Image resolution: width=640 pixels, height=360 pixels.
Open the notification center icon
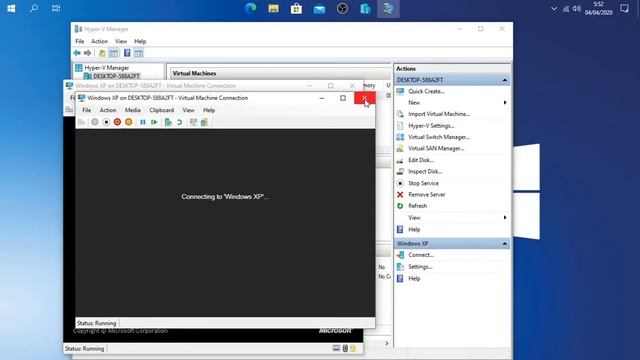(624, 8)
